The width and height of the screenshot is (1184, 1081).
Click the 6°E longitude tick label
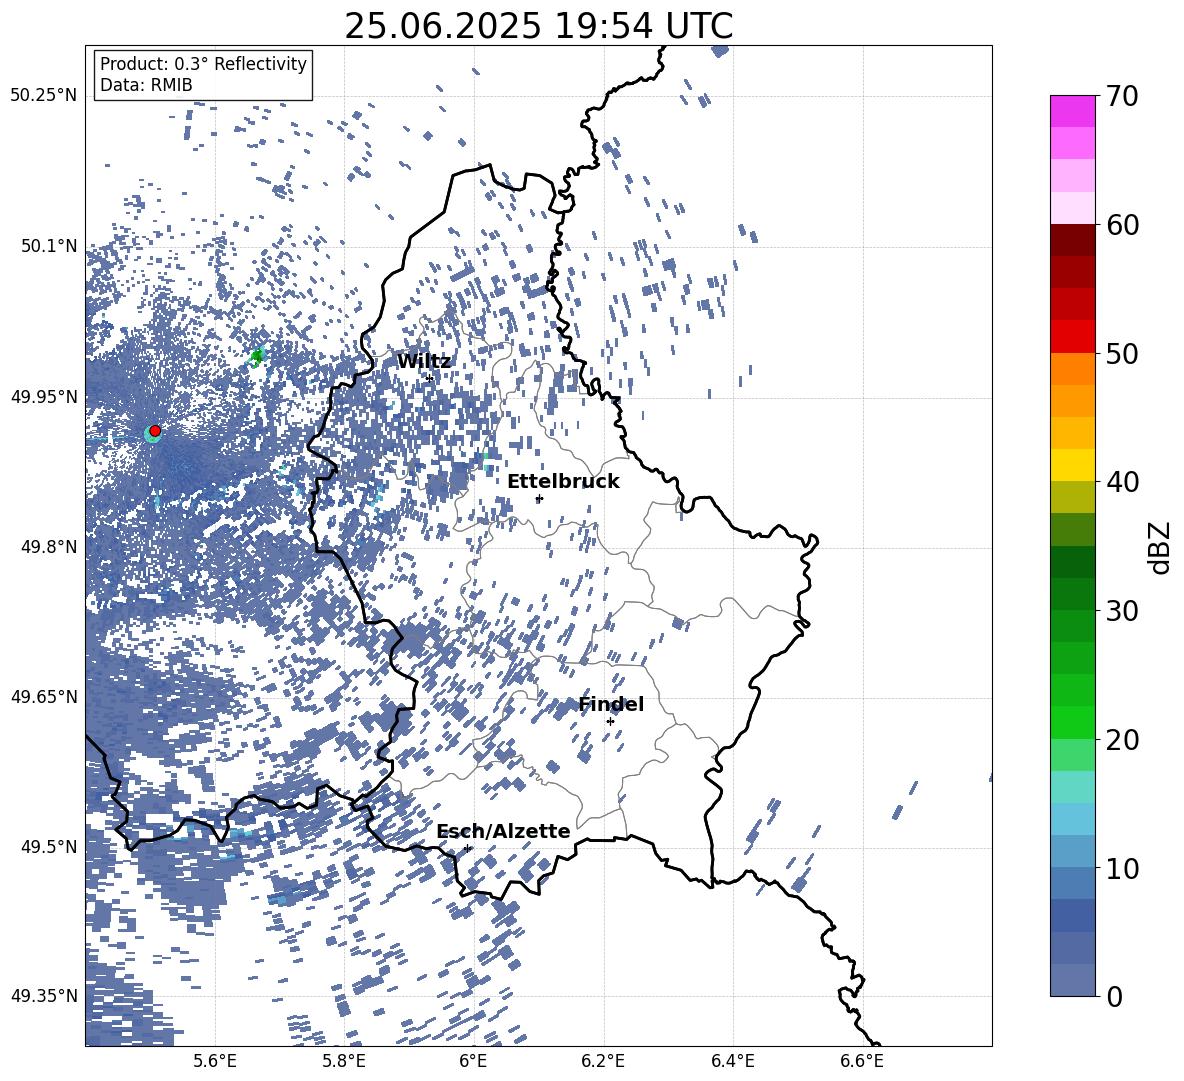473,1061
